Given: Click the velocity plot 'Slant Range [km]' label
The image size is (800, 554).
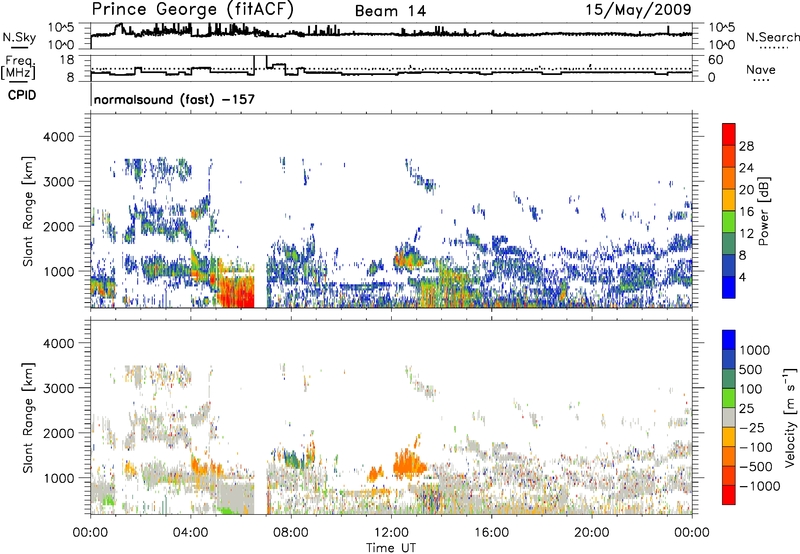Looking at the screenshot, I should (x=29, y=418).
